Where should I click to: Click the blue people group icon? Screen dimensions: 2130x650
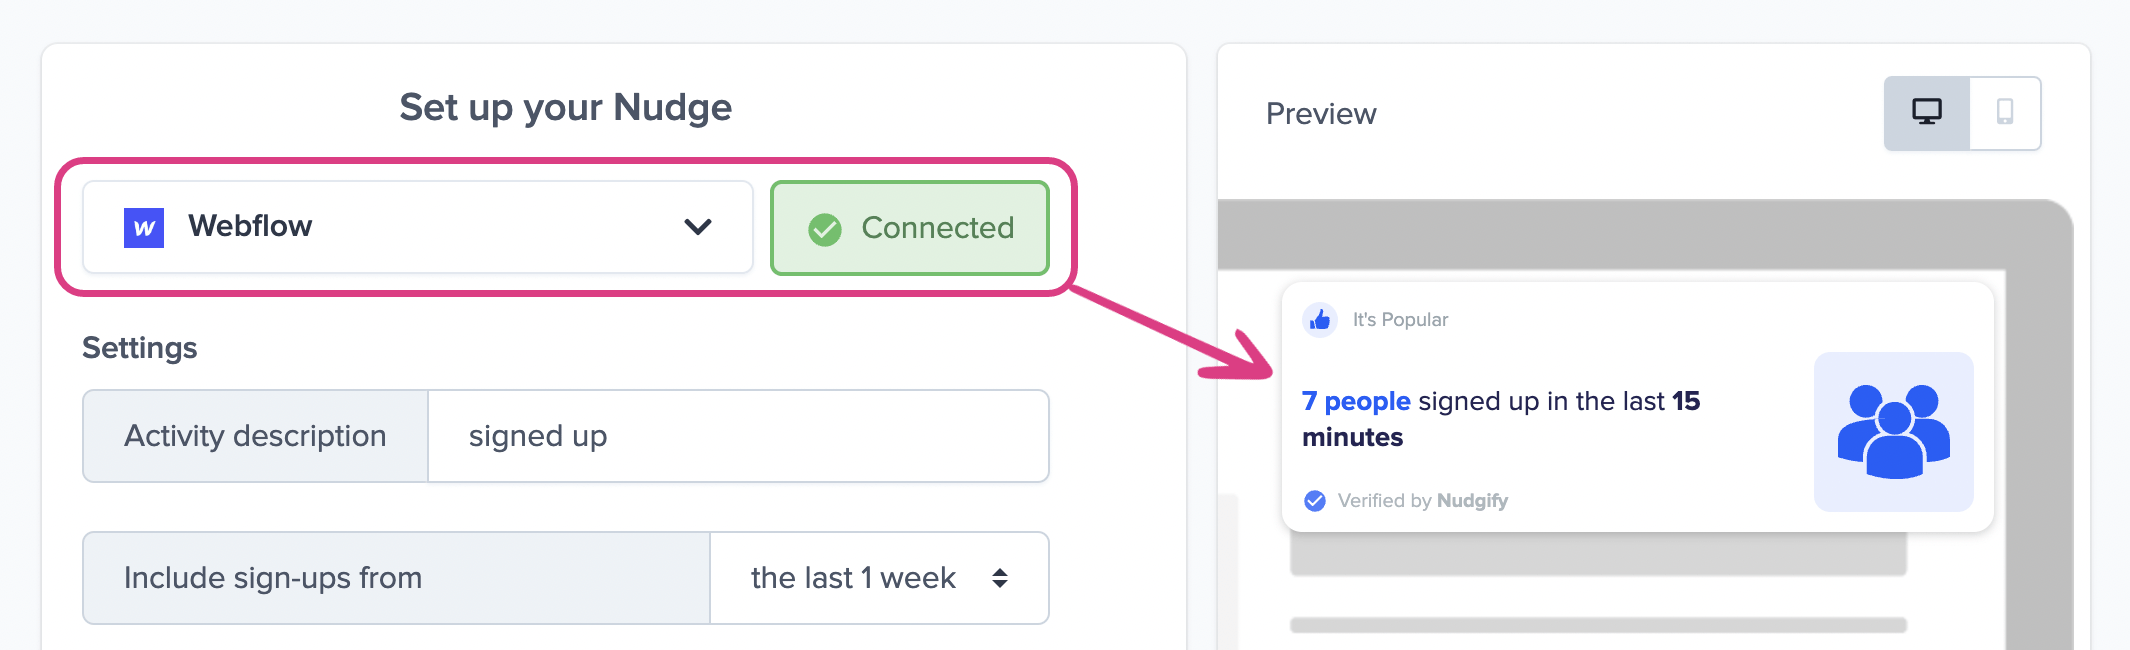(x=1893, y=431)
